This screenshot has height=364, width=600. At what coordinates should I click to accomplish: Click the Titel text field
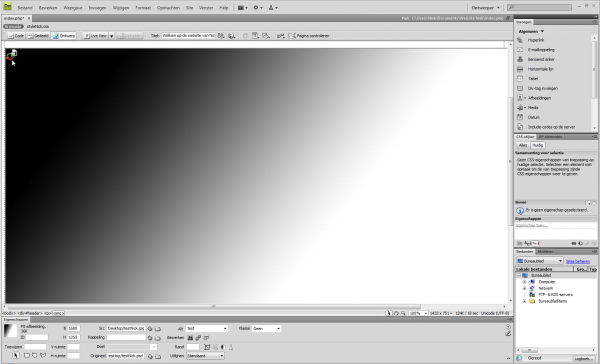(x=188, y=36)
